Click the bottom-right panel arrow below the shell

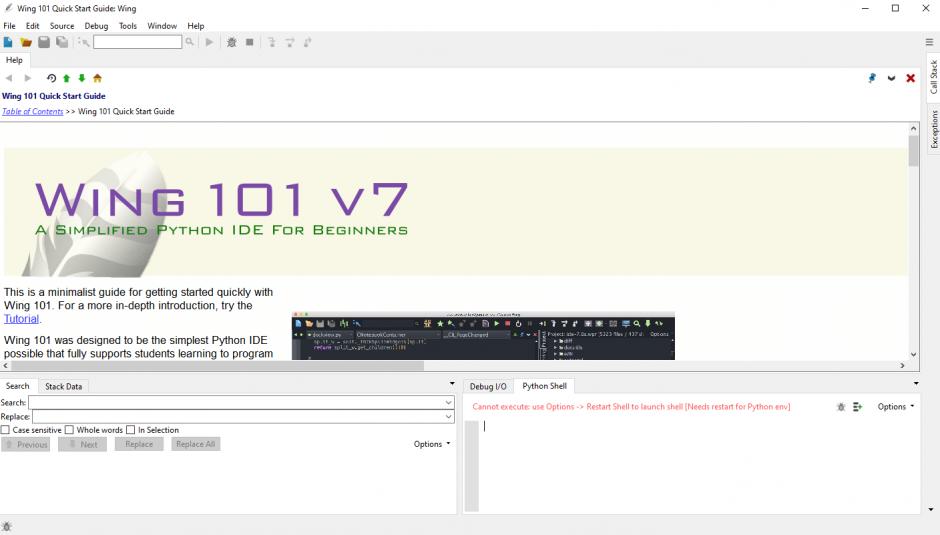coord(930,509)
